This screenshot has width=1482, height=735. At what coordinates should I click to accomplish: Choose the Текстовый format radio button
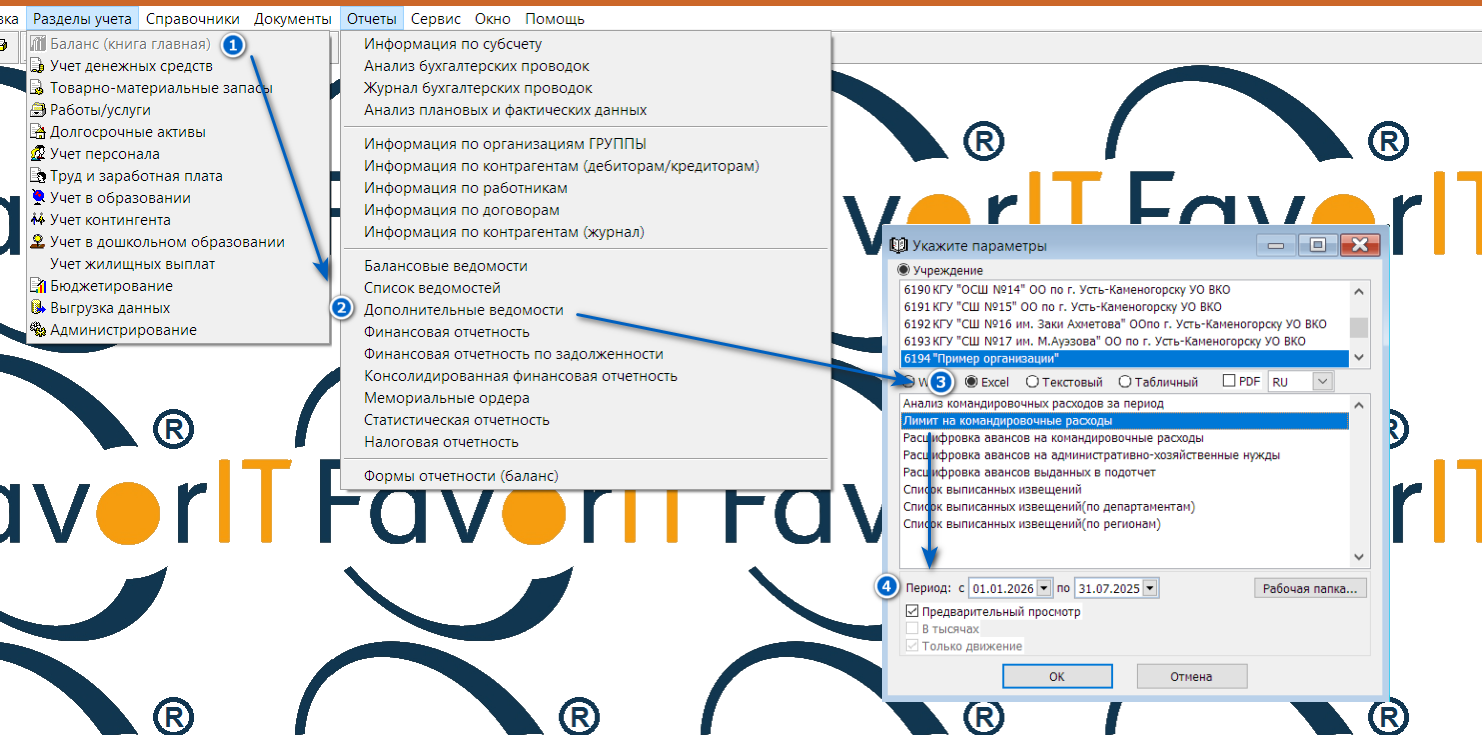[1032, 382]
